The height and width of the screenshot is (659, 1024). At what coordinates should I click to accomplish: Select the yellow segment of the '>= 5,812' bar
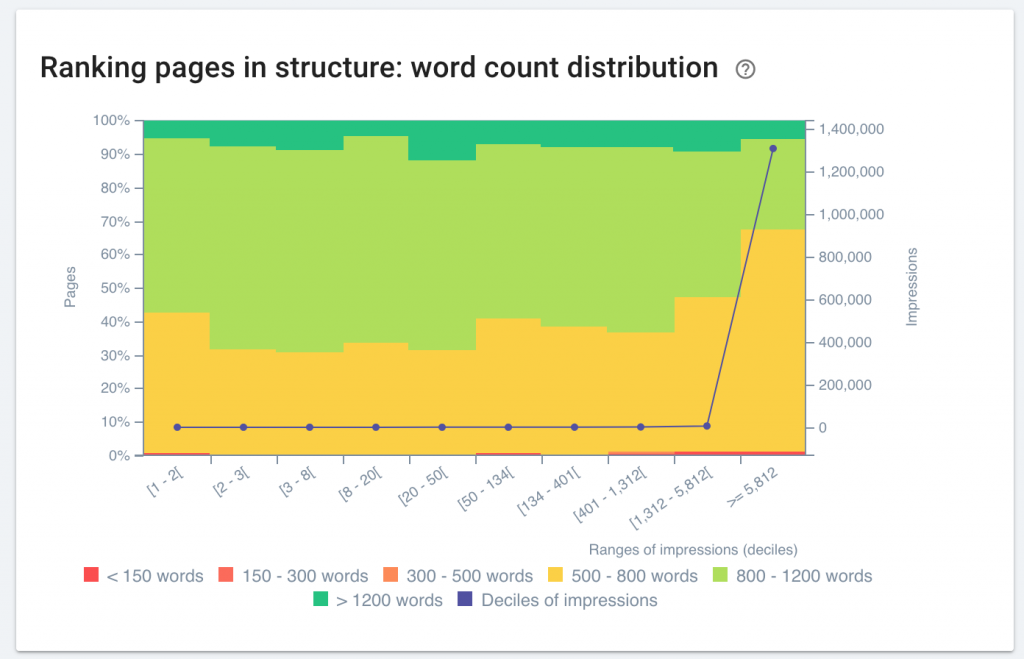click(773, 340)
